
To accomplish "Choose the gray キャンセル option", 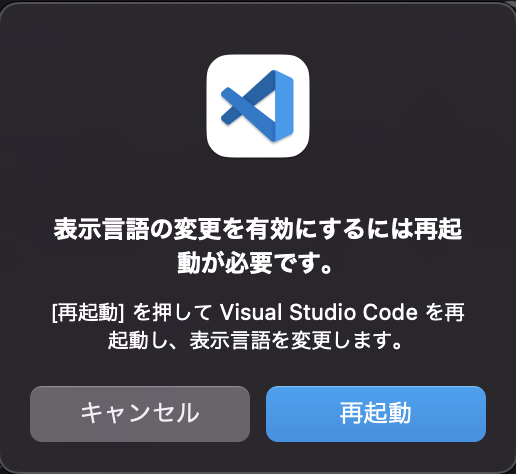I will 140,414.
